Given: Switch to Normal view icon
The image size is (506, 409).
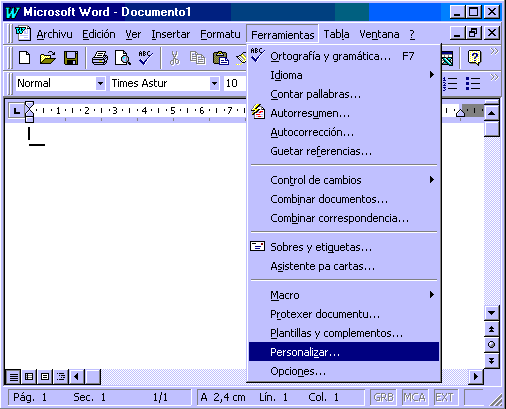Looking at the screenshot, I should point(13,377).
